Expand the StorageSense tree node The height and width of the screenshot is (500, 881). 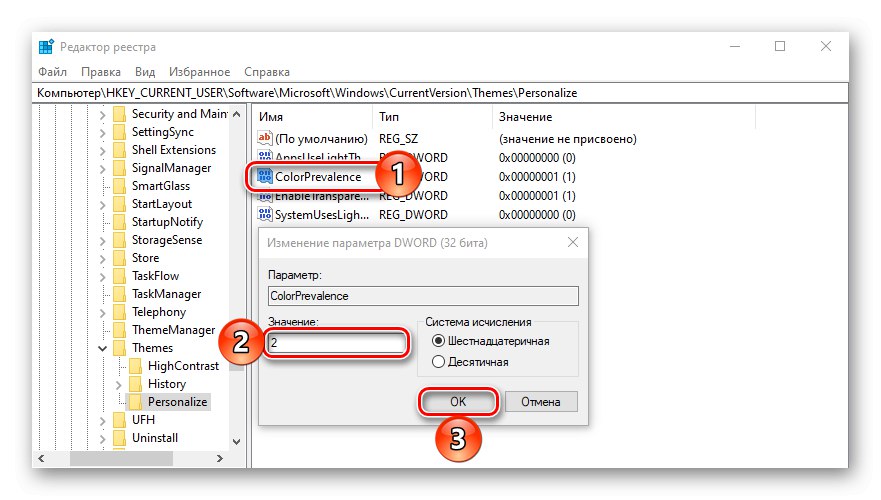[102, 240]
